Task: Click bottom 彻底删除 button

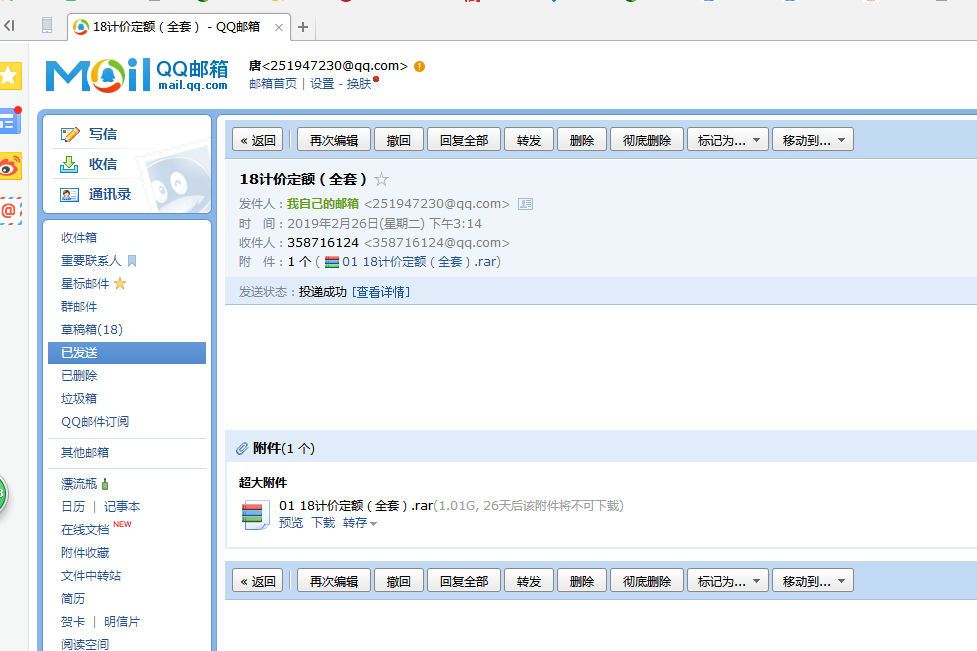Action: point(647,581)
